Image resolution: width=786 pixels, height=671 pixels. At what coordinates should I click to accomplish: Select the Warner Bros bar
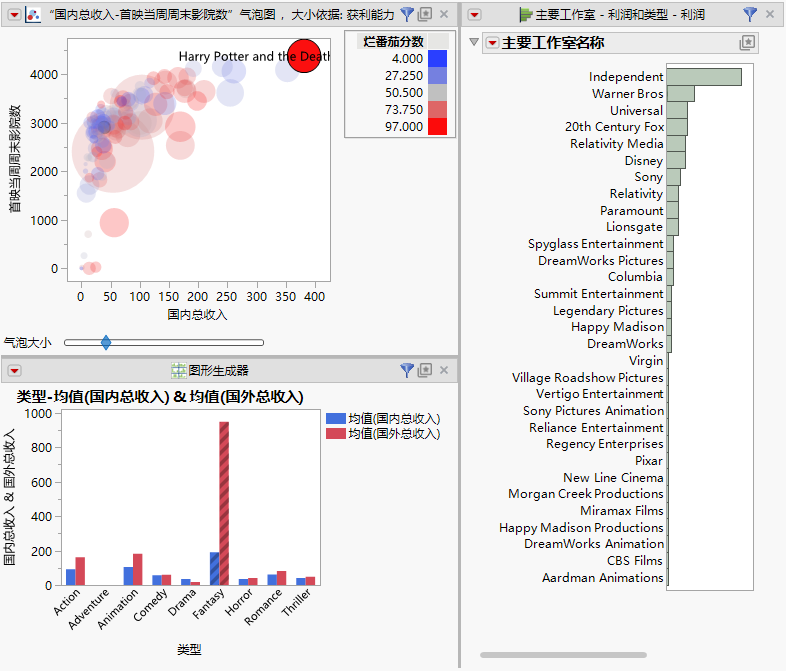pos(681,94)
